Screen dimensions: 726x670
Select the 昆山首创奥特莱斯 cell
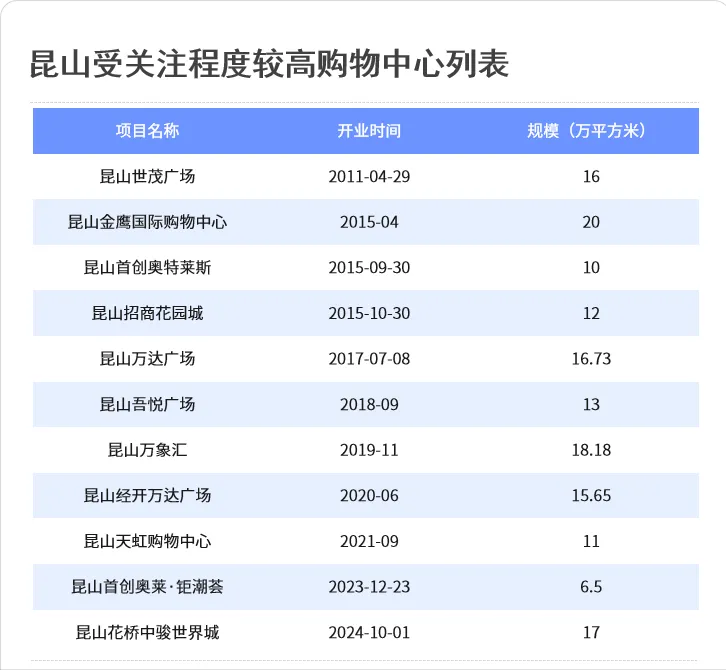[x=147, y=267]
